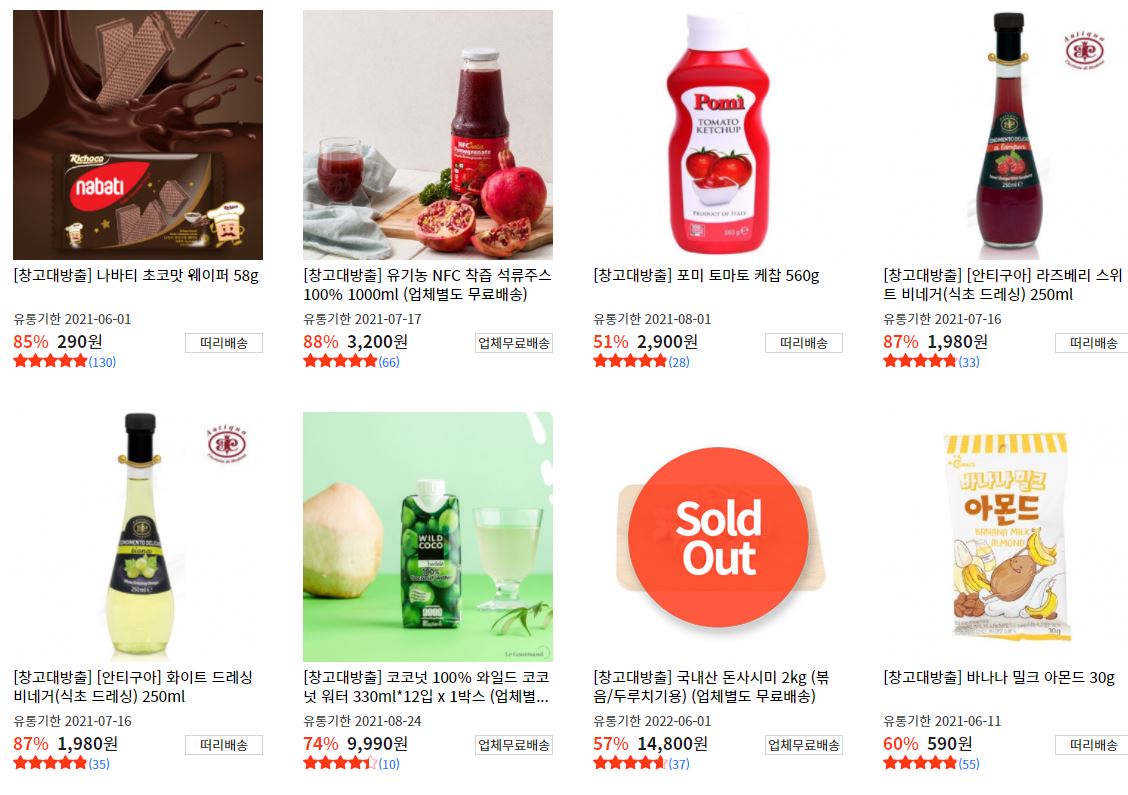Open the (37) reviews count for pork item

tap(679, 764)
